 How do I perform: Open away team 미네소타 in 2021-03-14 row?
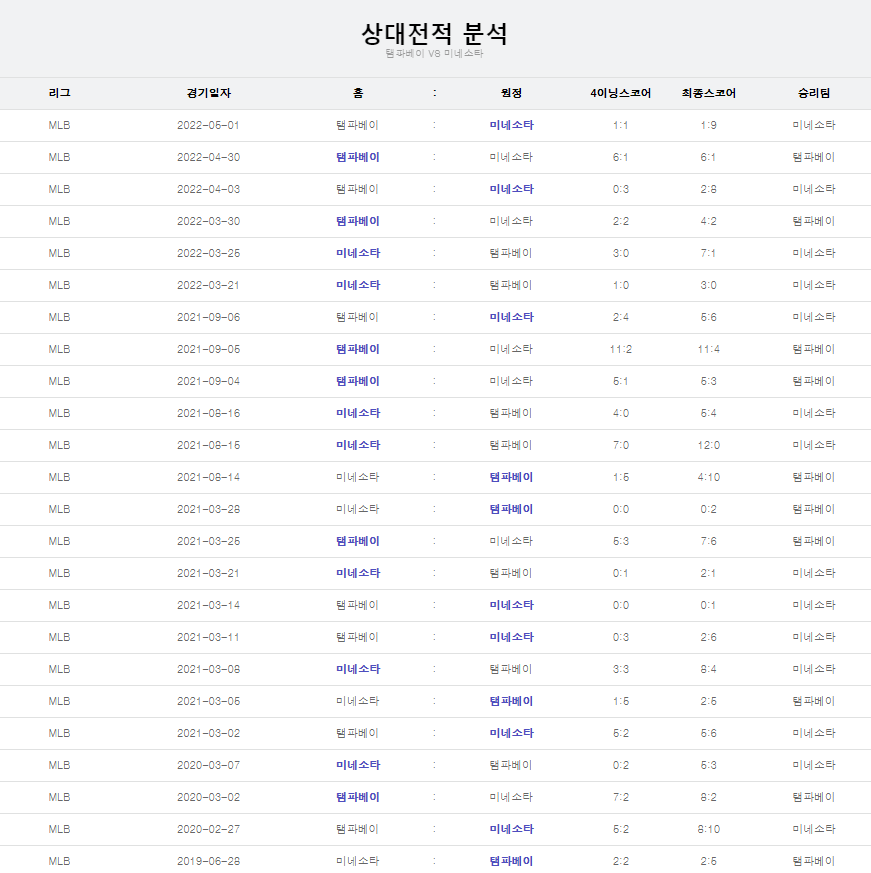(x=511, y=606)
